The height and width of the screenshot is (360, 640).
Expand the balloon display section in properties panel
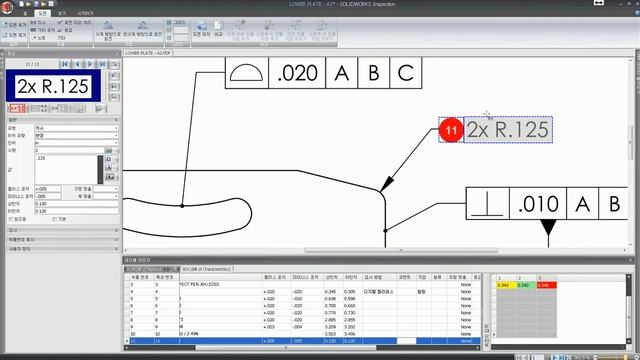point(63,240)
